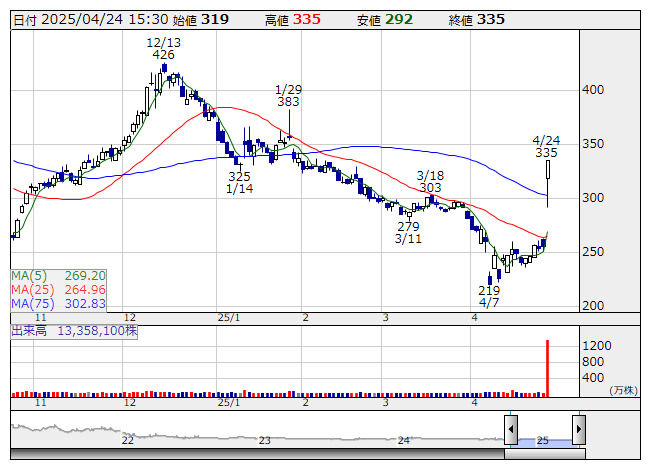Select the MA(25) legend entry
The height and width of the screenshot is (470, 653).
[x=58, y=290]
